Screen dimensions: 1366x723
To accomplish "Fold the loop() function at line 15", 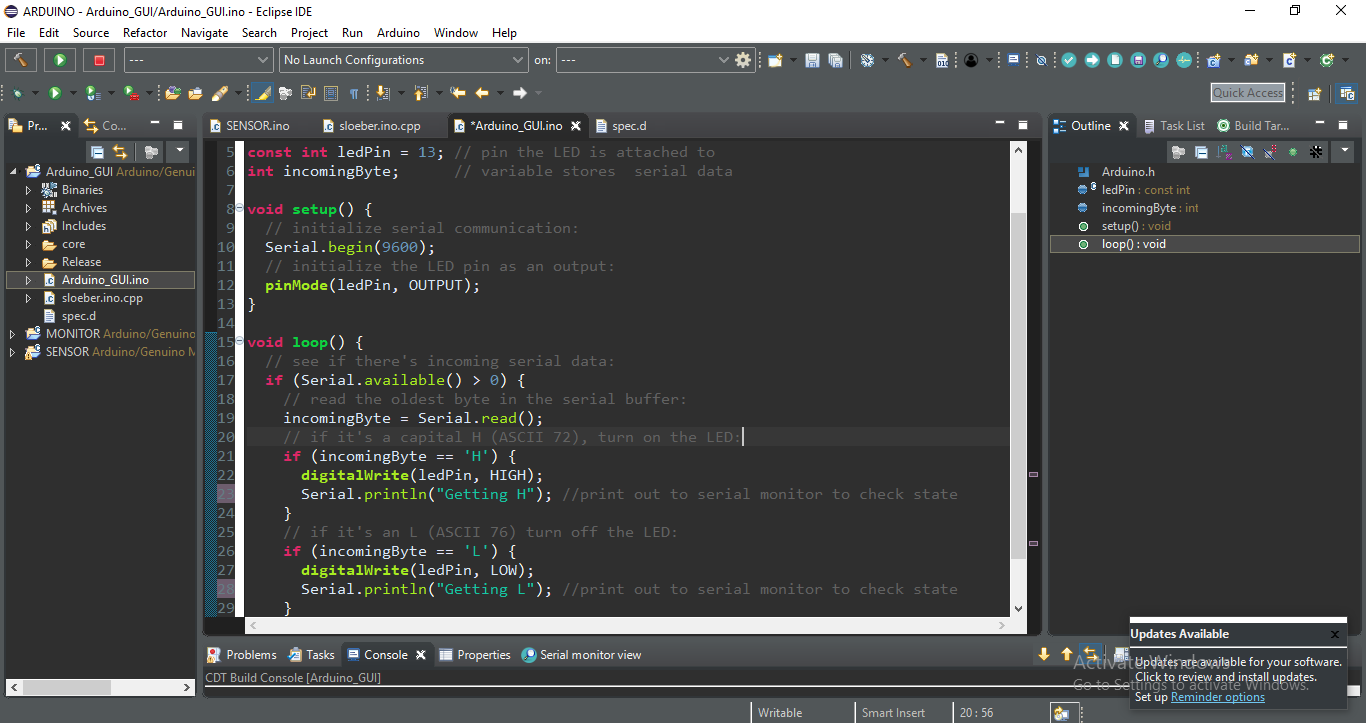I will [x=240, y=342].
